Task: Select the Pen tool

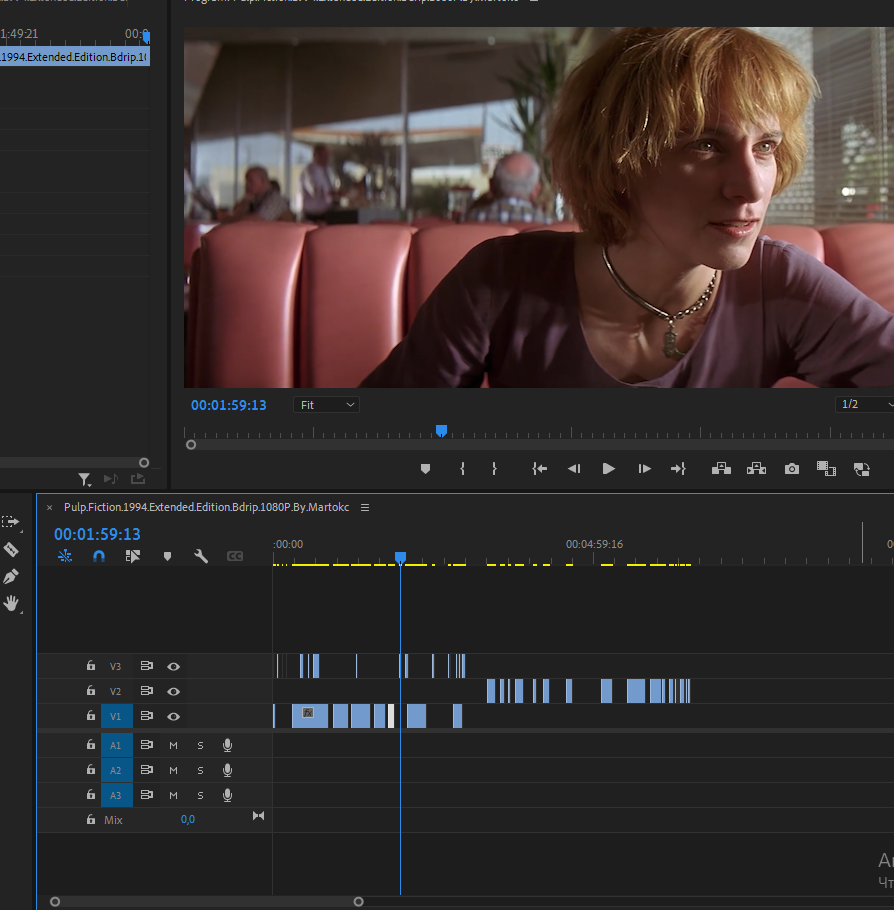Action: [10, 576]
